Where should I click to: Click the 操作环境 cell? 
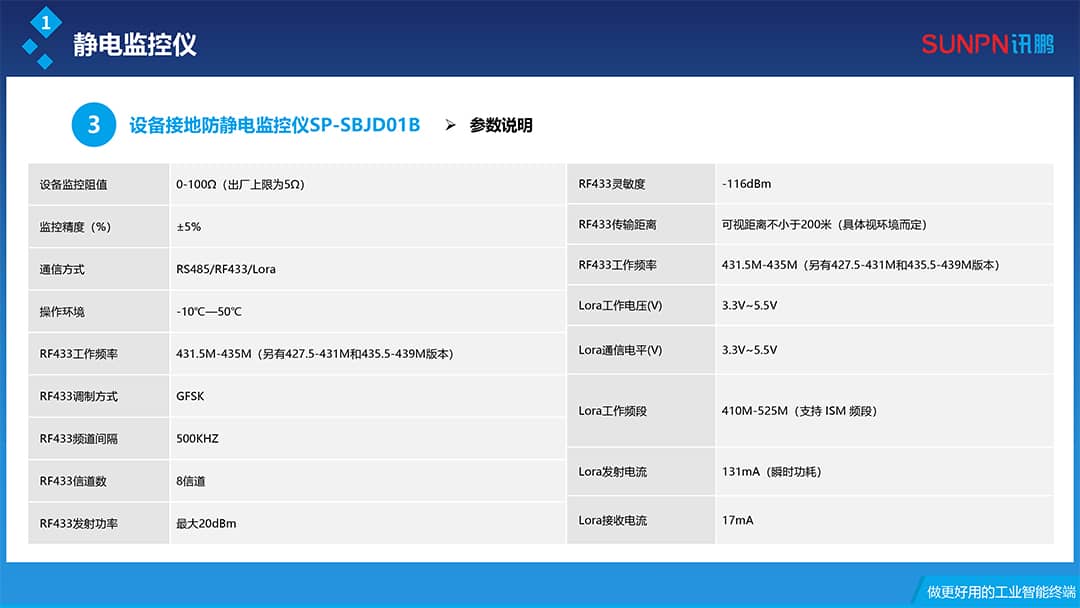tap(98, 312)
